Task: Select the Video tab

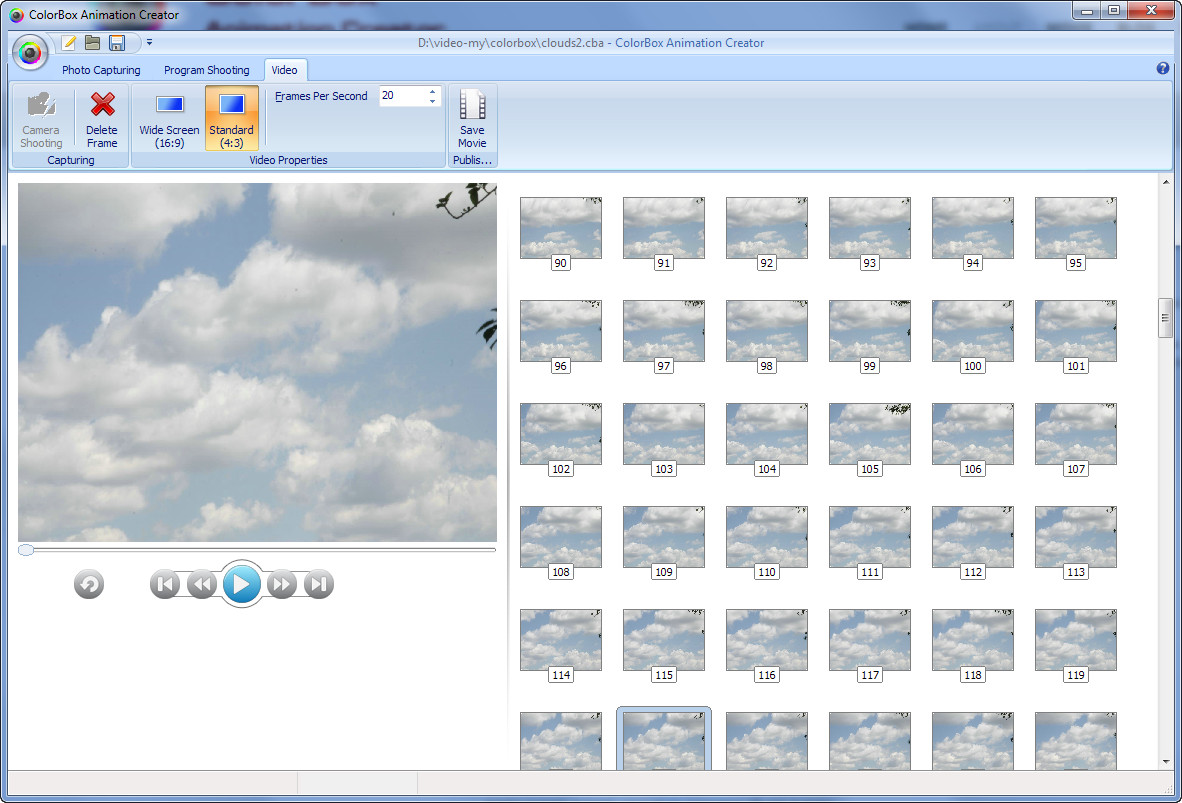Action: coord(284,70)
